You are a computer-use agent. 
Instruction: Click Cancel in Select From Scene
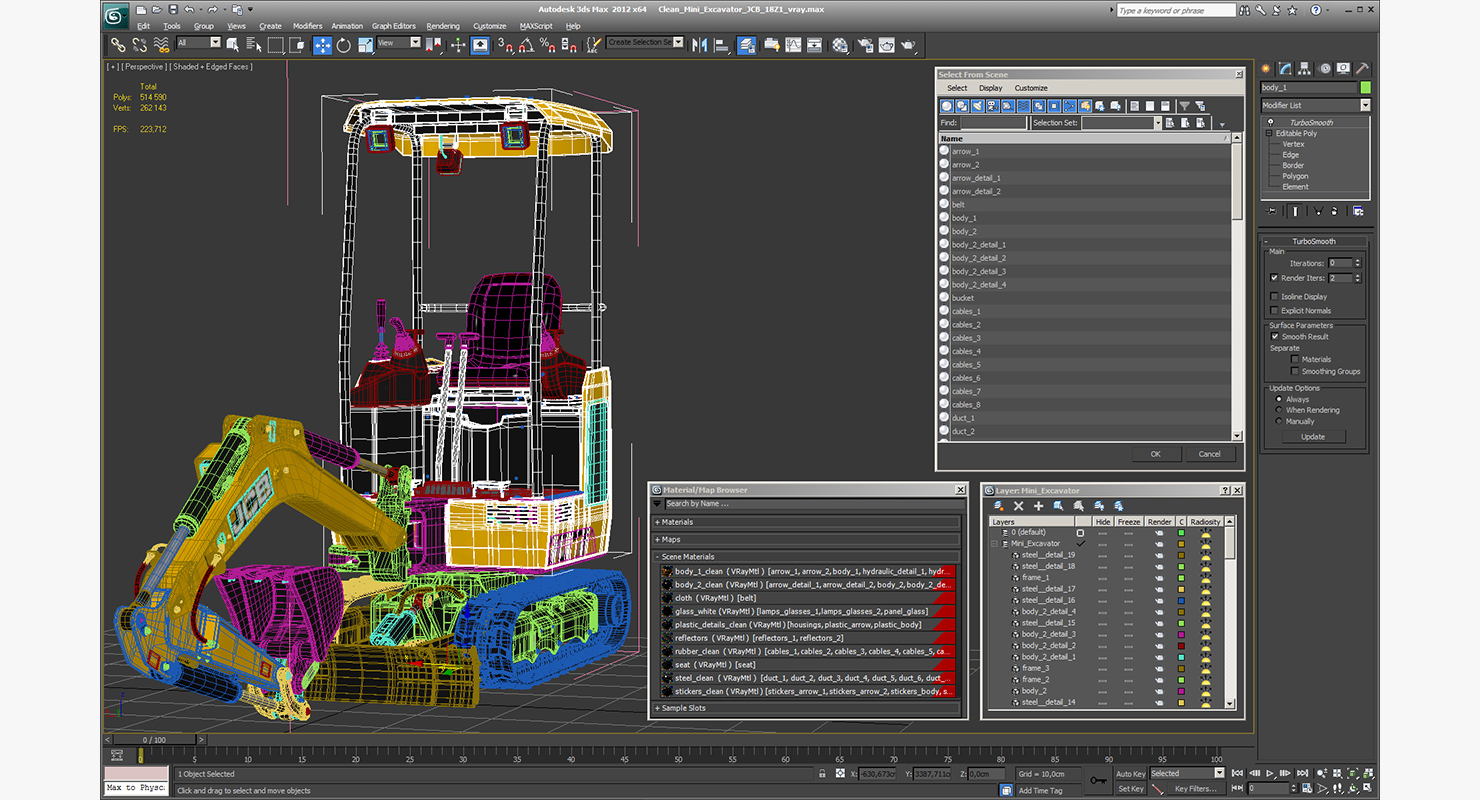(1209, 454)
